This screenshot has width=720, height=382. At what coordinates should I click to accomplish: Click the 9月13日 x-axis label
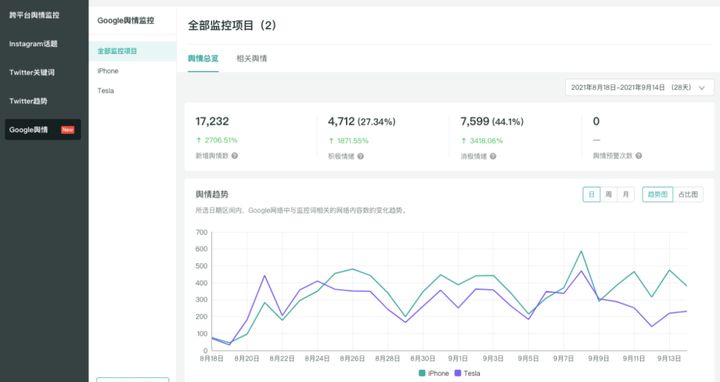point(669,359)
